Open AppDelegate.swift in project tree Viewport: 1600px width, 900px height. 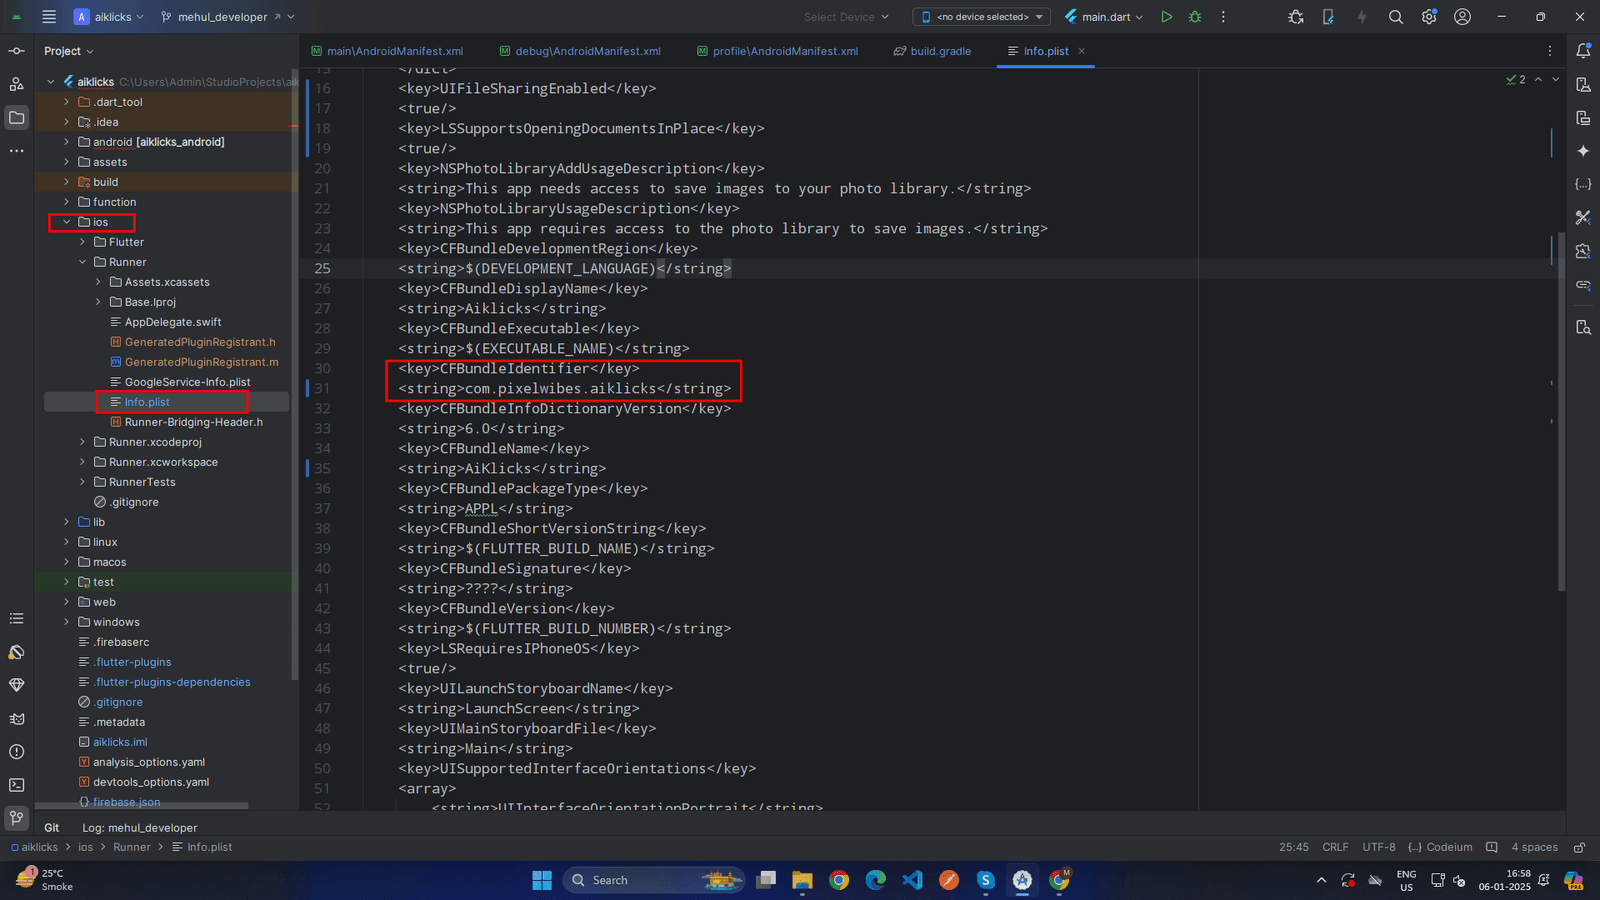point(173,322)
